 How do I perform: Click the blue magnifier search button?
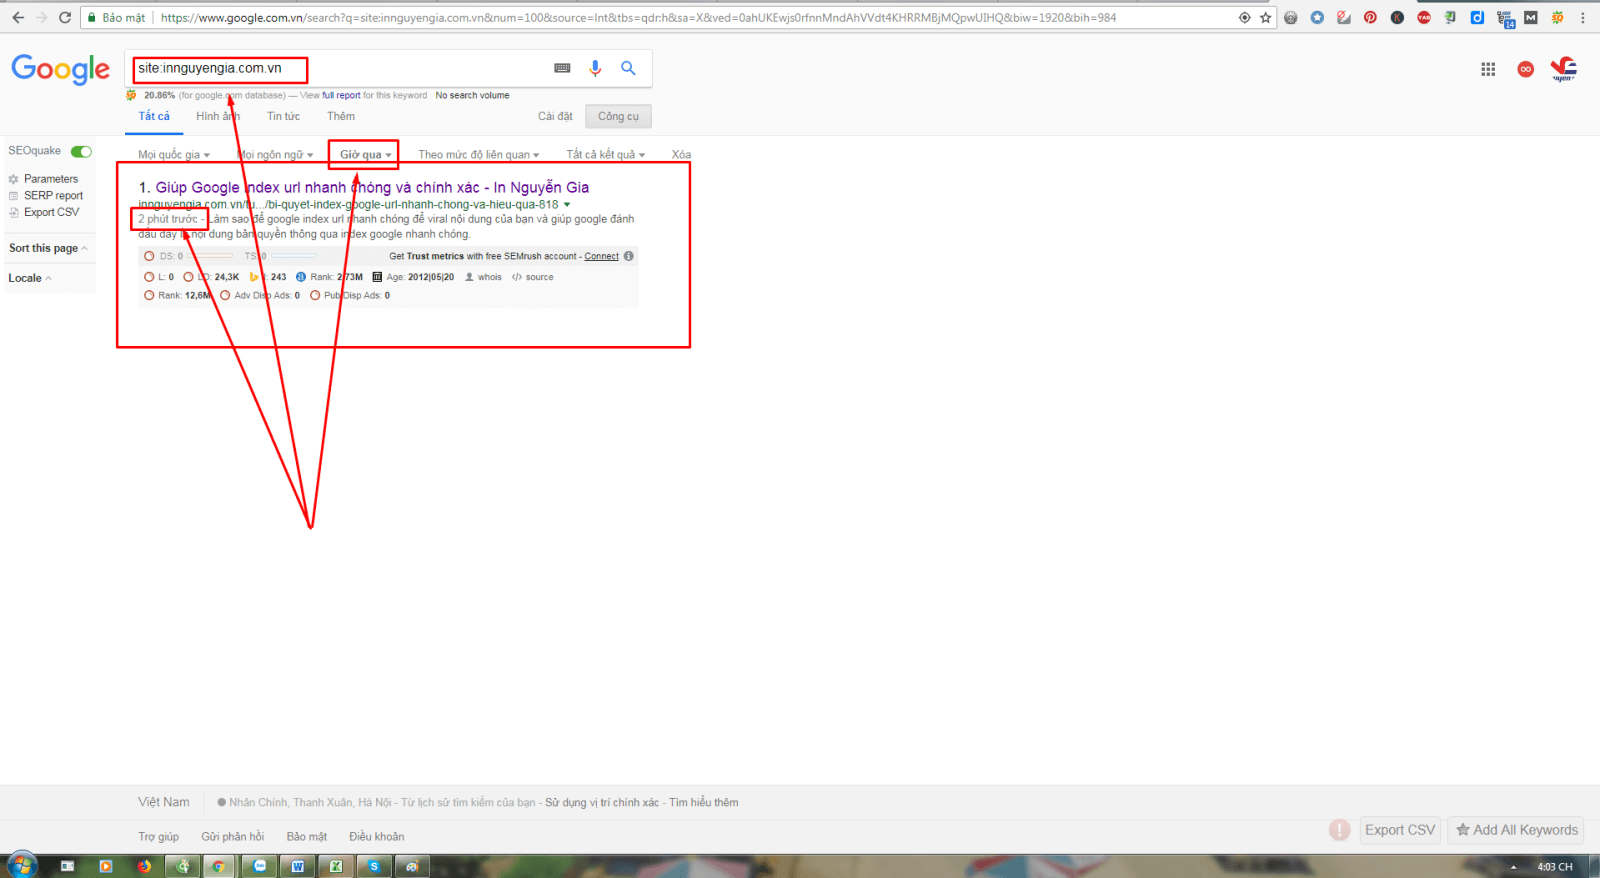pyautogui.click(x=628, y=68)
